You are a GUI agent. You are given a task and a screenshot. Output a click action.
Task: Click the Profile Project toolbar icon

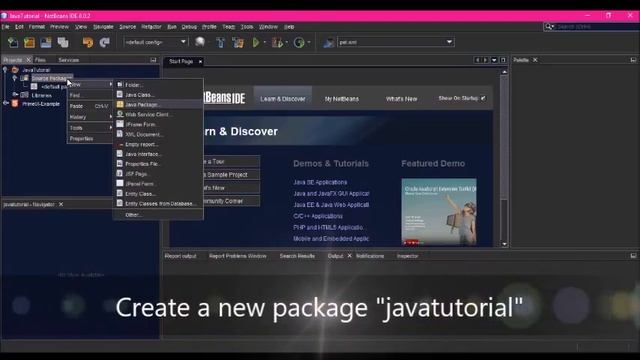pyautogui.click(x=299, y=42)
